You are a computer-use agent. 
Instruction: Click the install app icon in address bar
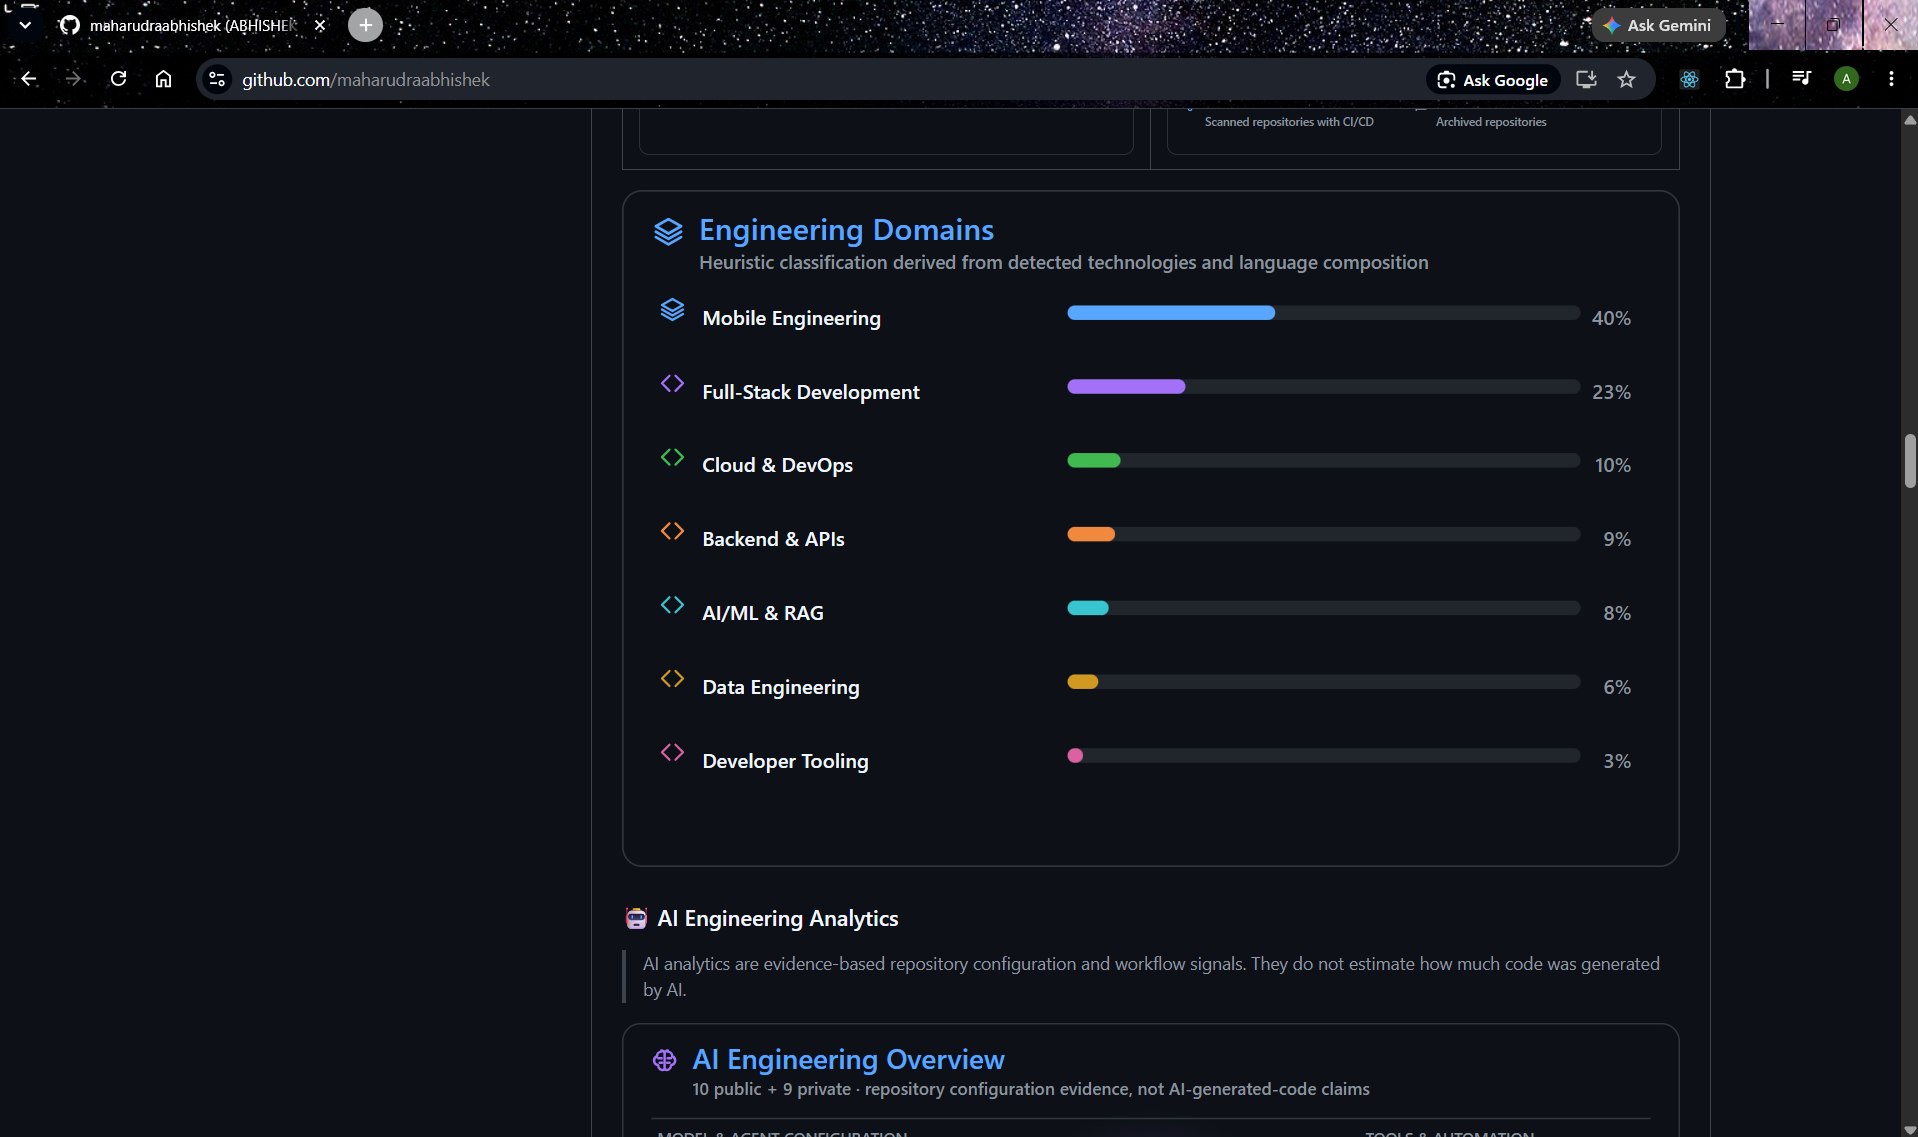tap(1586, 79)
